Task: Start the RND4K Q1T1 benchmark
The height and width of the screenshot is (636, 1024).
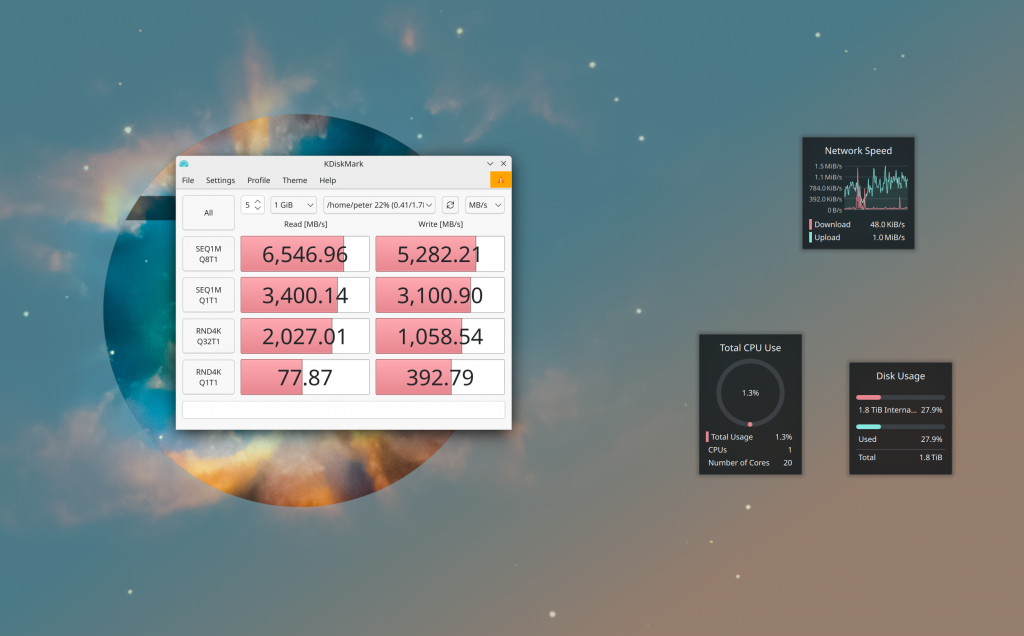Action: click(208, 377)
